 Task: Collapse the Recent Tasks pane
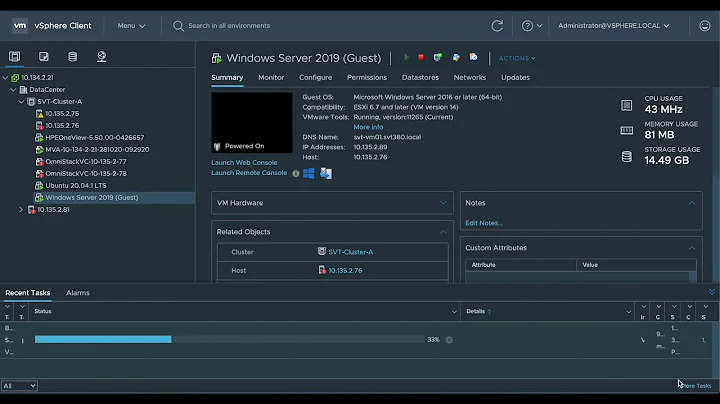(712, 292)
